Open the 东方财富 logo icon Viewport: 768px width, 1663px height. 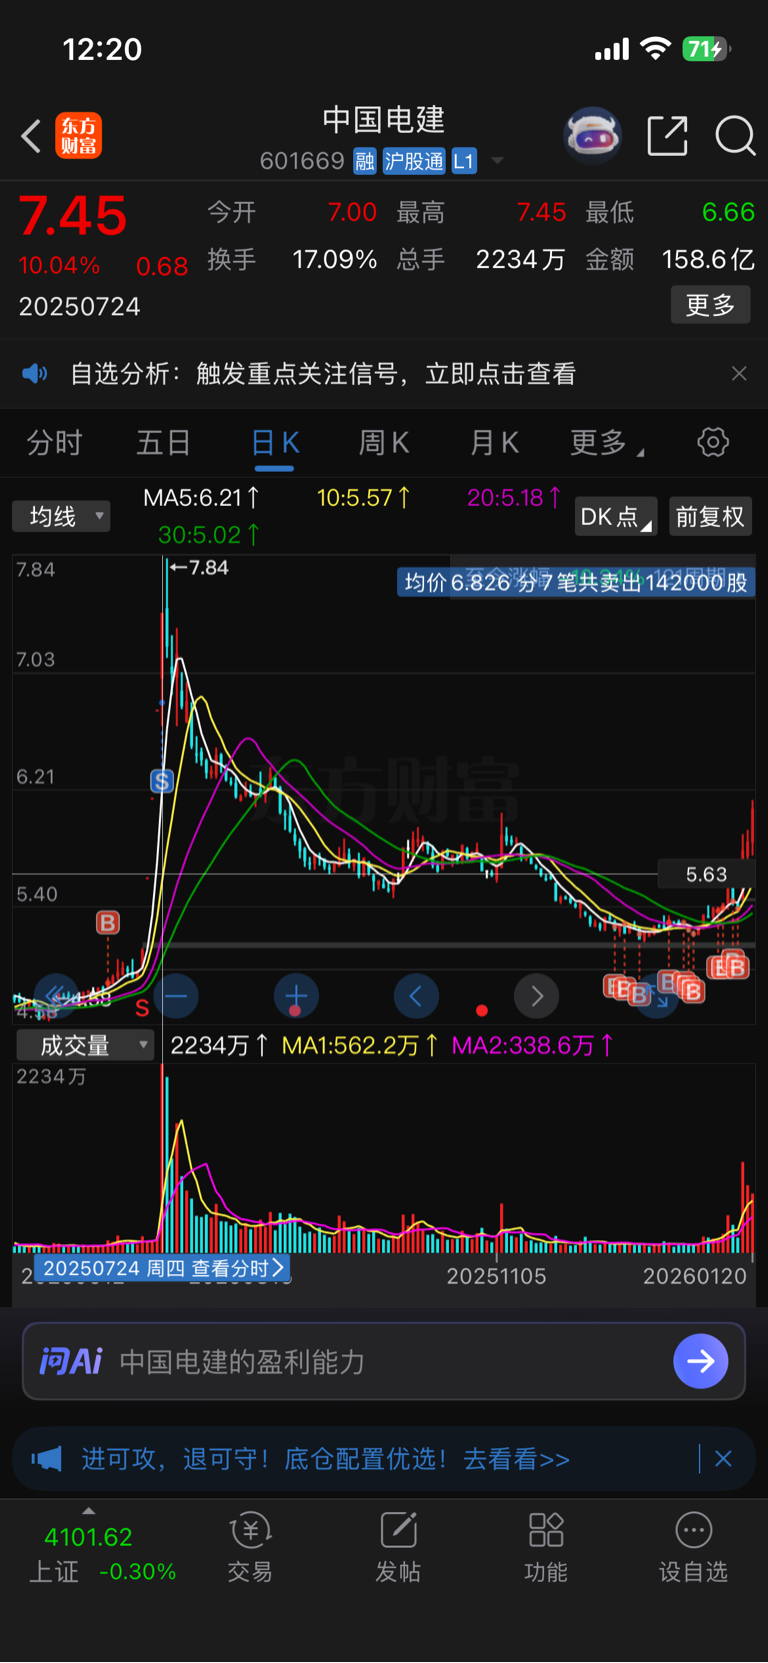(78, 136)
